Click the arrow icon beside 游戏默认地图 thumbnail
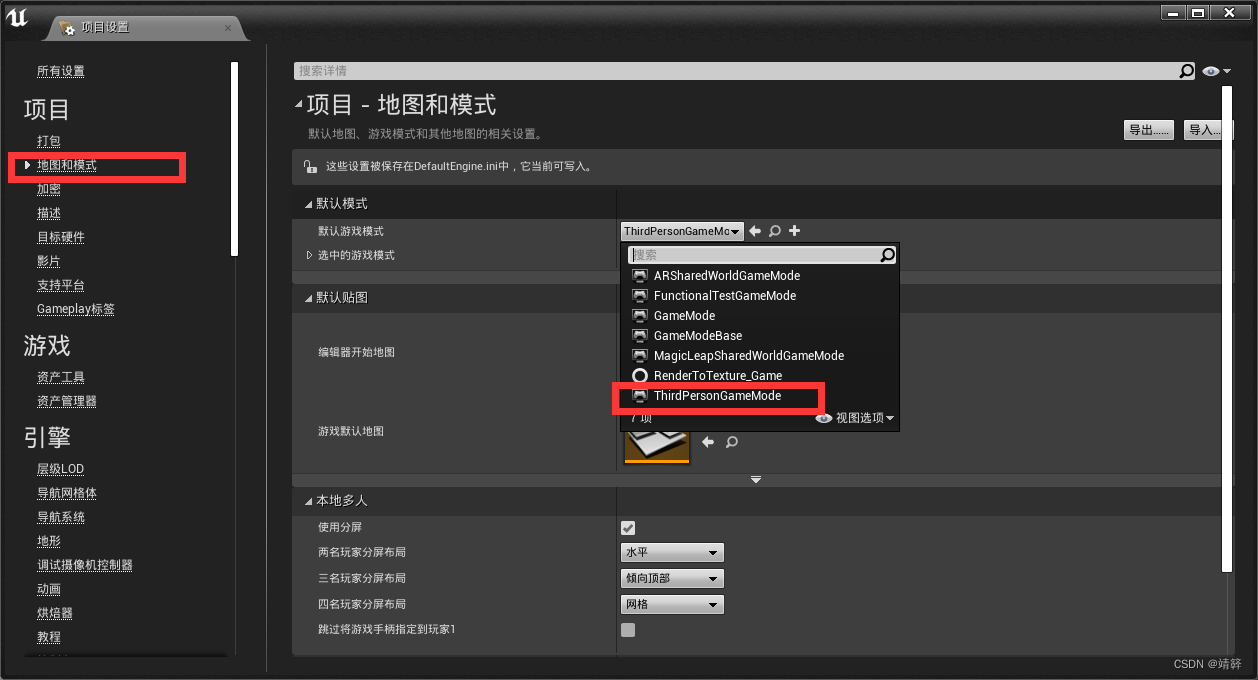 pyautogui.click(x=708, y=442)
